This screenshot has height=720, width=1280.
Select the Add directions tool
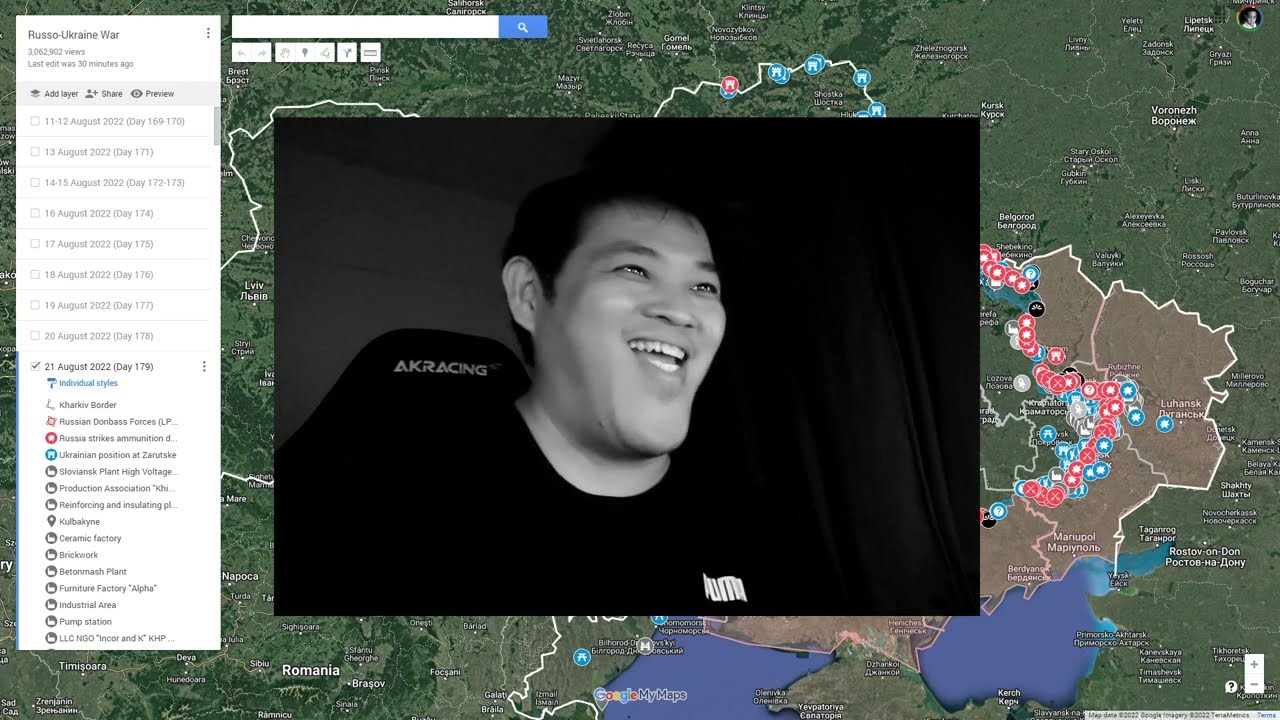click(347, 53)
